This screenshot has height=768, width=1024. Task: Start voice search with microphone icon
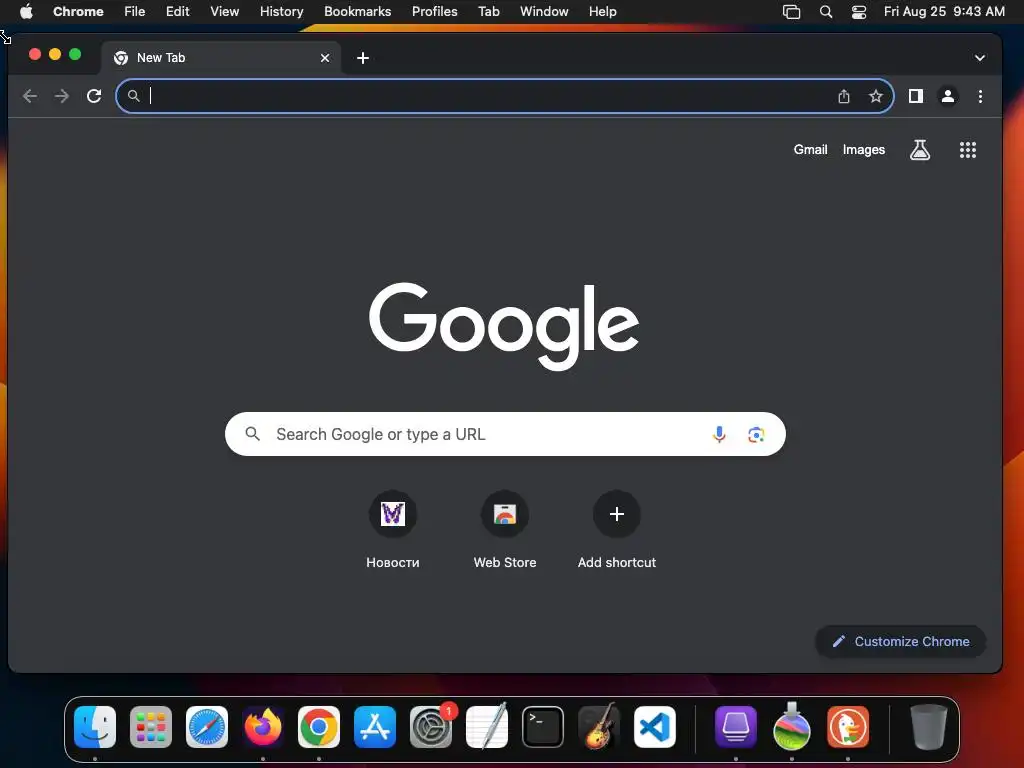pyautogui.click(x=719, y=434)
